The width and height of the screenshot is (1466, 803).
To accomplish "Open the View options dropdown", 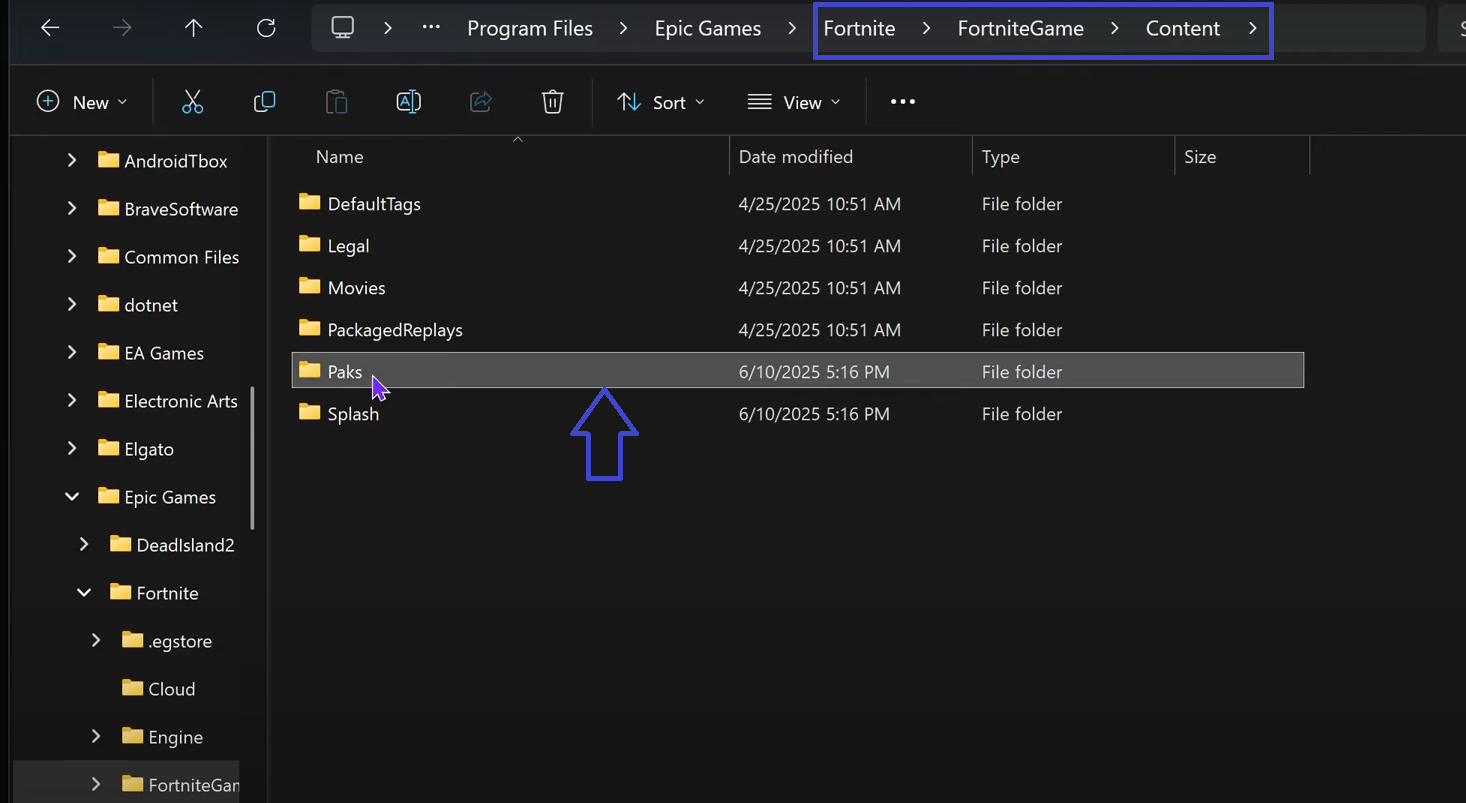I will (x=793, y=101).
